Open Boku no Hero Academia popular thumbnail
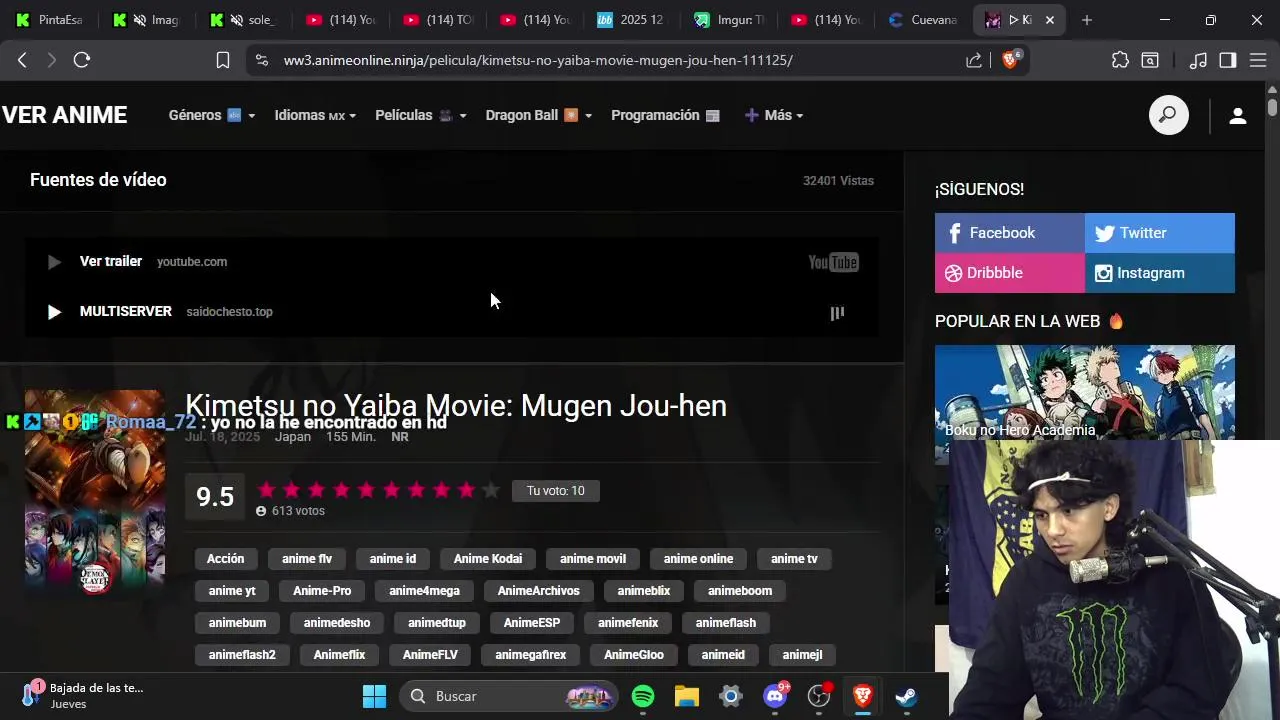Screen dimensions: 1280x720 coord(1085,392)
